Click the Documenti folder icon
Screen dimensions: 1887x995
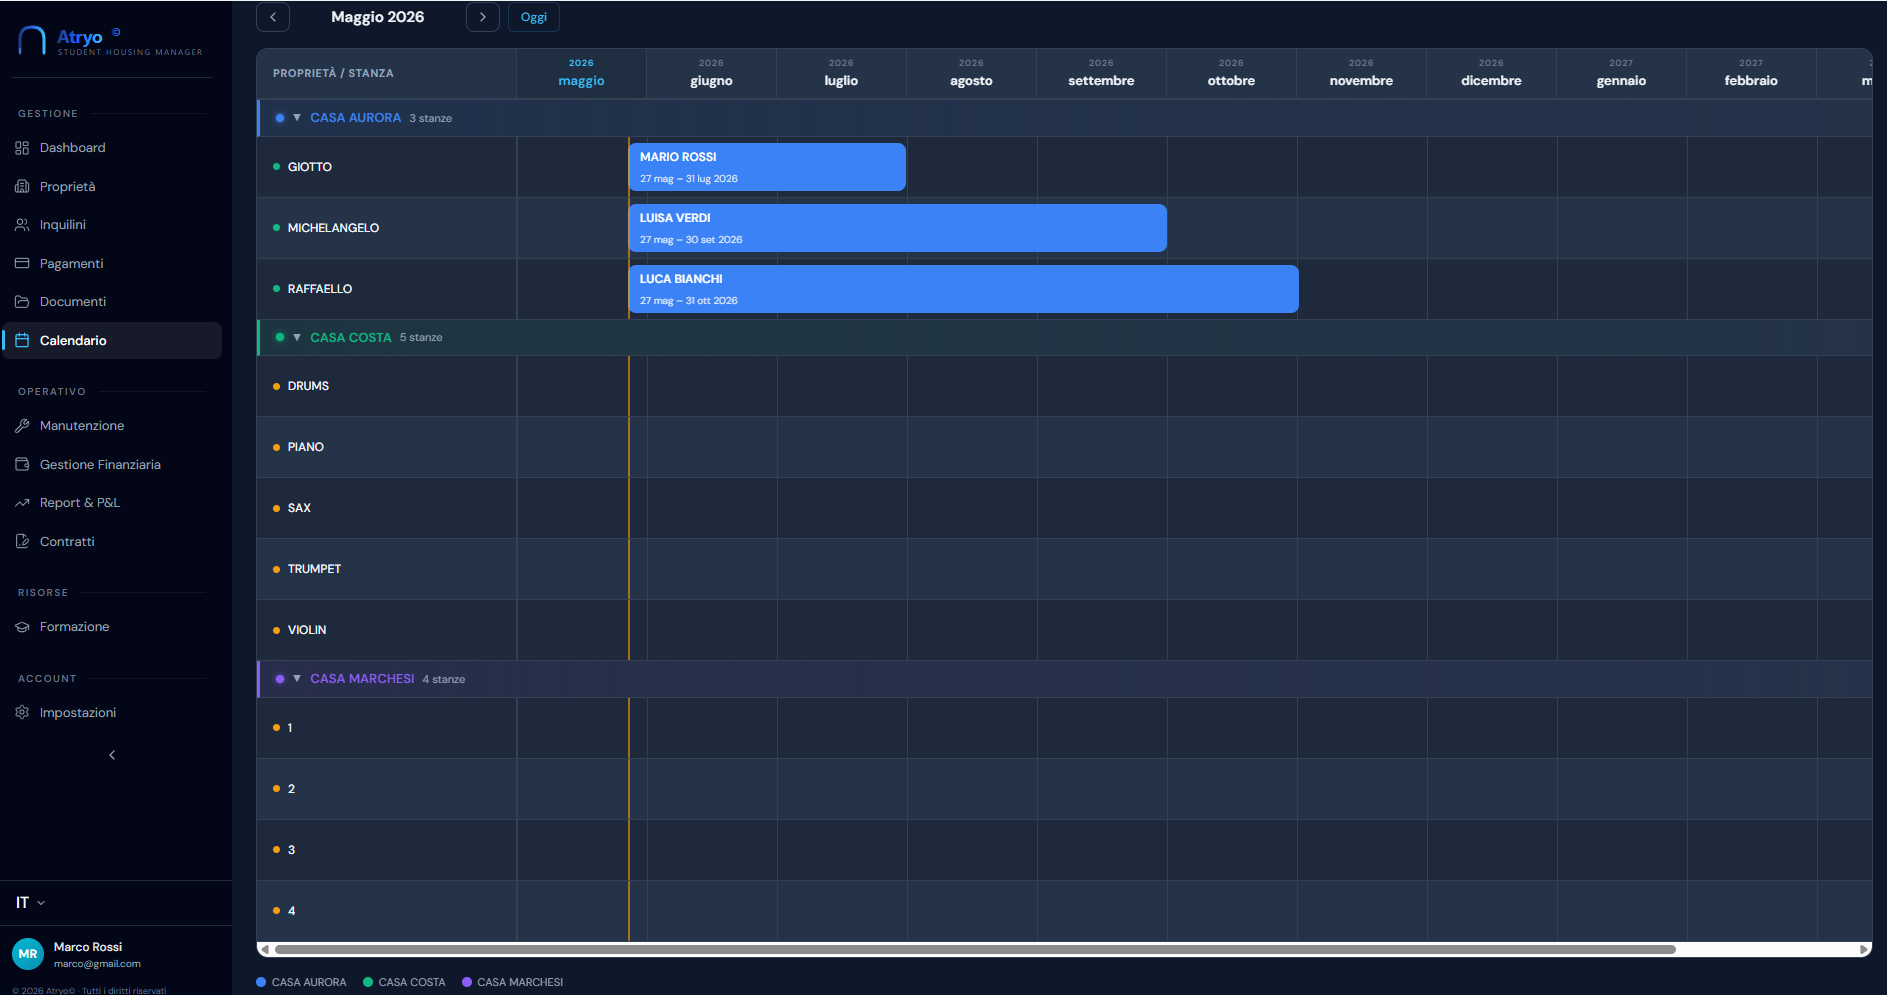click(22, 301)
